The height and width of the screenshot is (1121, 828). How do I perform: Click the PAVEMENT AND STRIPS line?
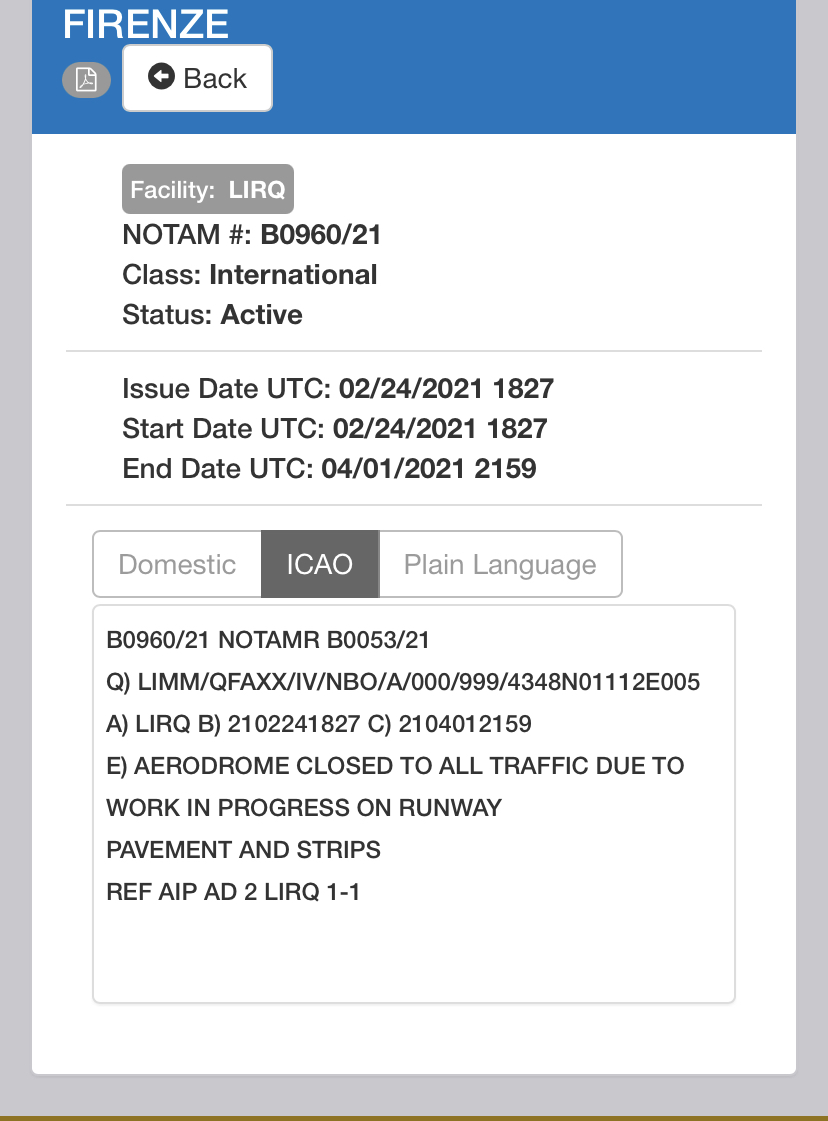(x=243, y=850)
